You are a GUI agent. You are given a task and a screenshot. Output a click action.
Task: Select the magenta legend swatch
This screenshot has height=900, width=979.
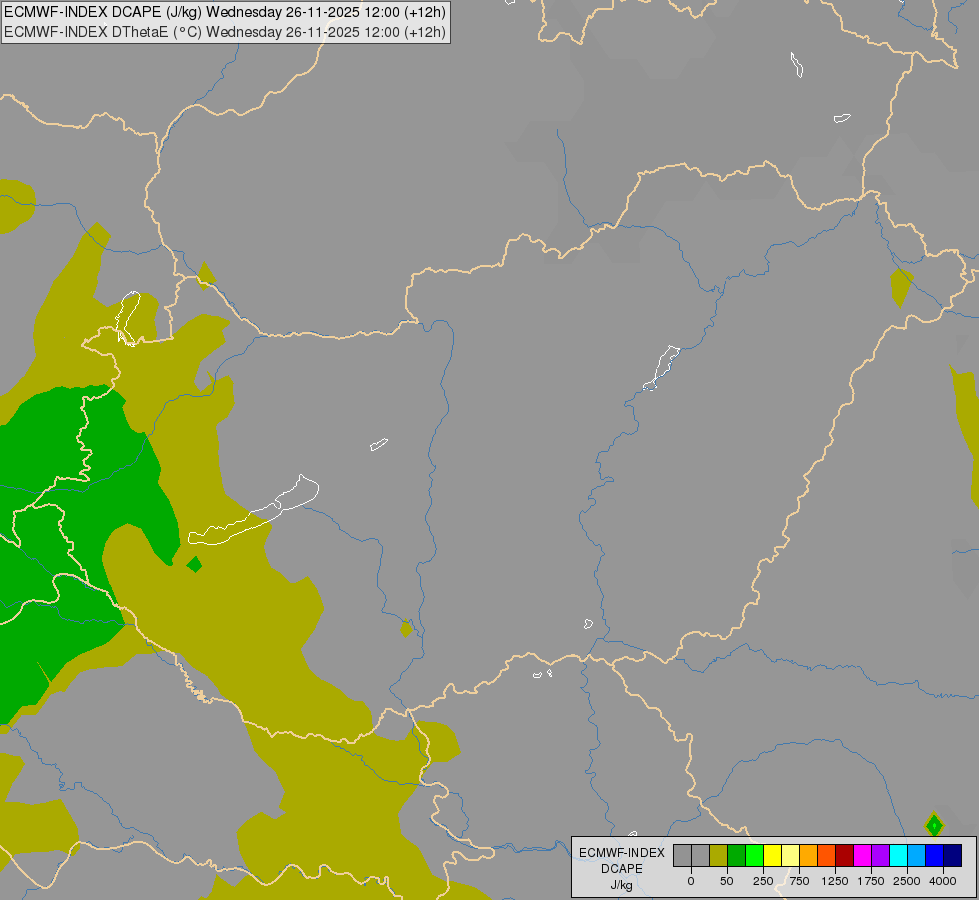pyautogui.click(x=863, y=855)
